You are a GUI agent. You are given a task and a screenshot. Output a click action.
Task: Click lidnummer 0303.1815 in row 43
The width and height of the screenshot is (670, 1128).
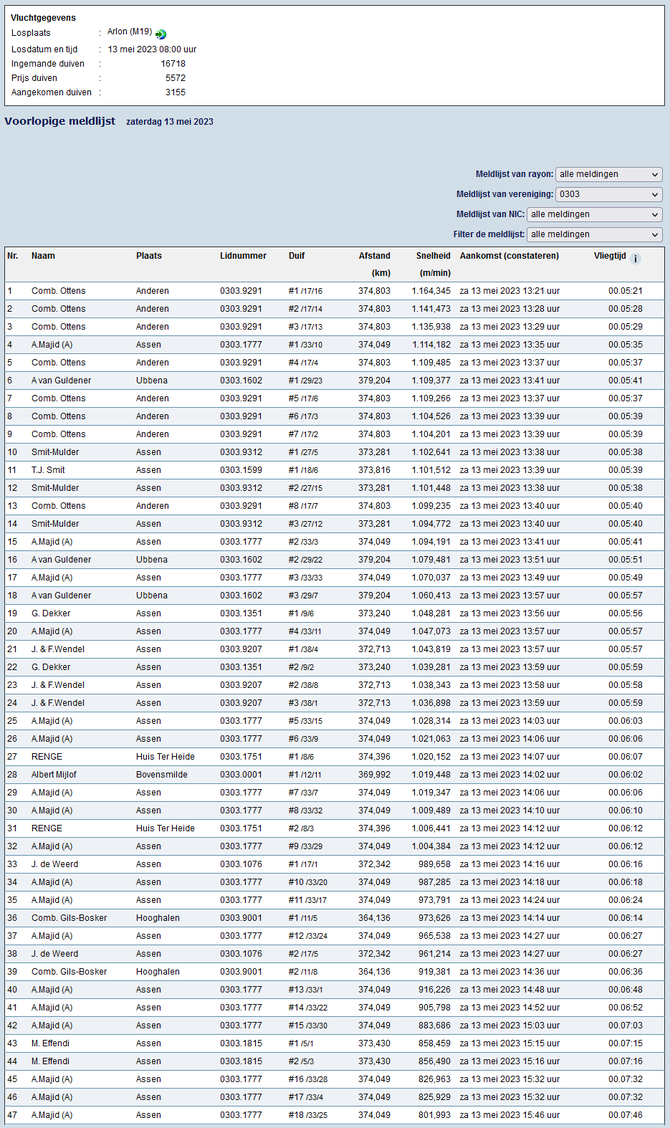241,1044
